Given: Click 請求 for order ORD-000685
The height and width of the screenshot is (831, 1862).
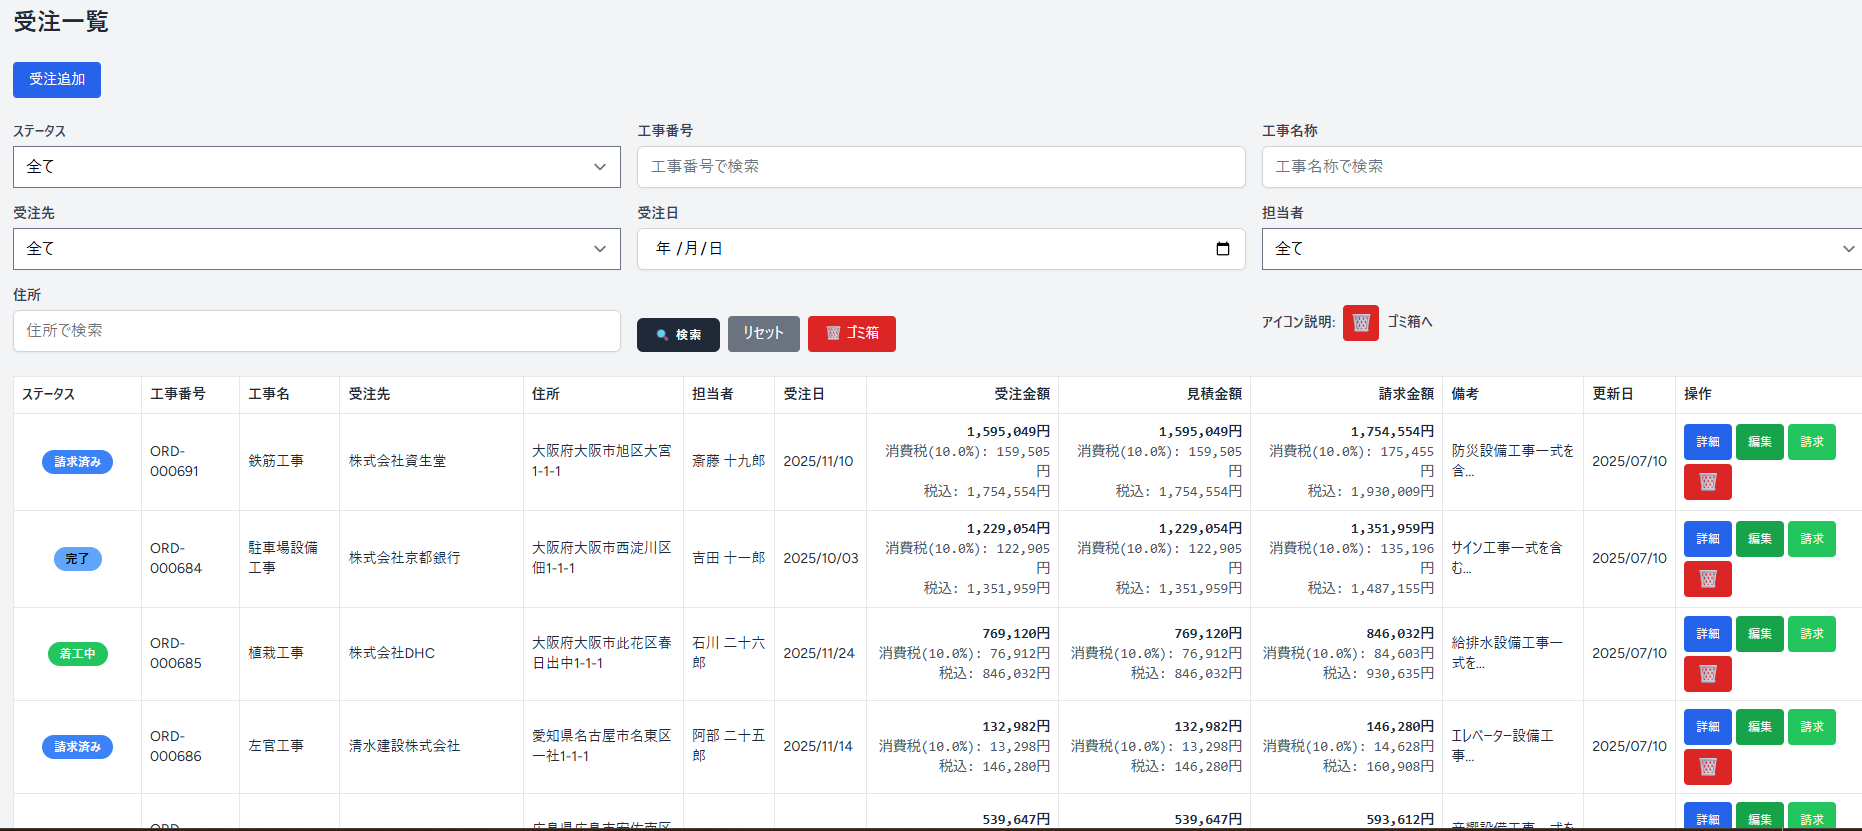Looking at the screenshot, I should 1811,634.
